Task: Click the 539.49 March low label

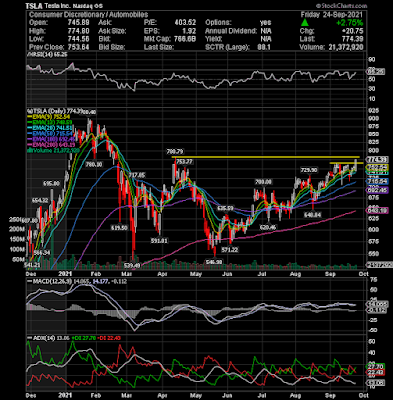Action: 131,265
